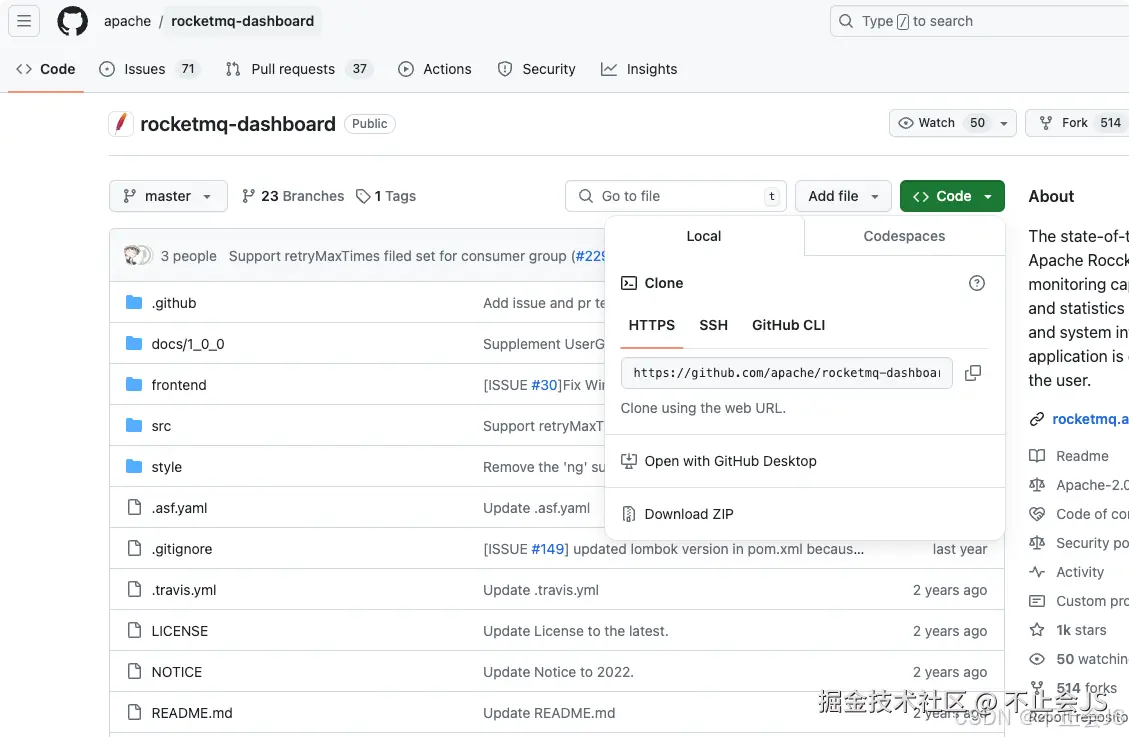Expand the Add file dropdown
The width and height of the screenshot is (1129, 737).
843,196
